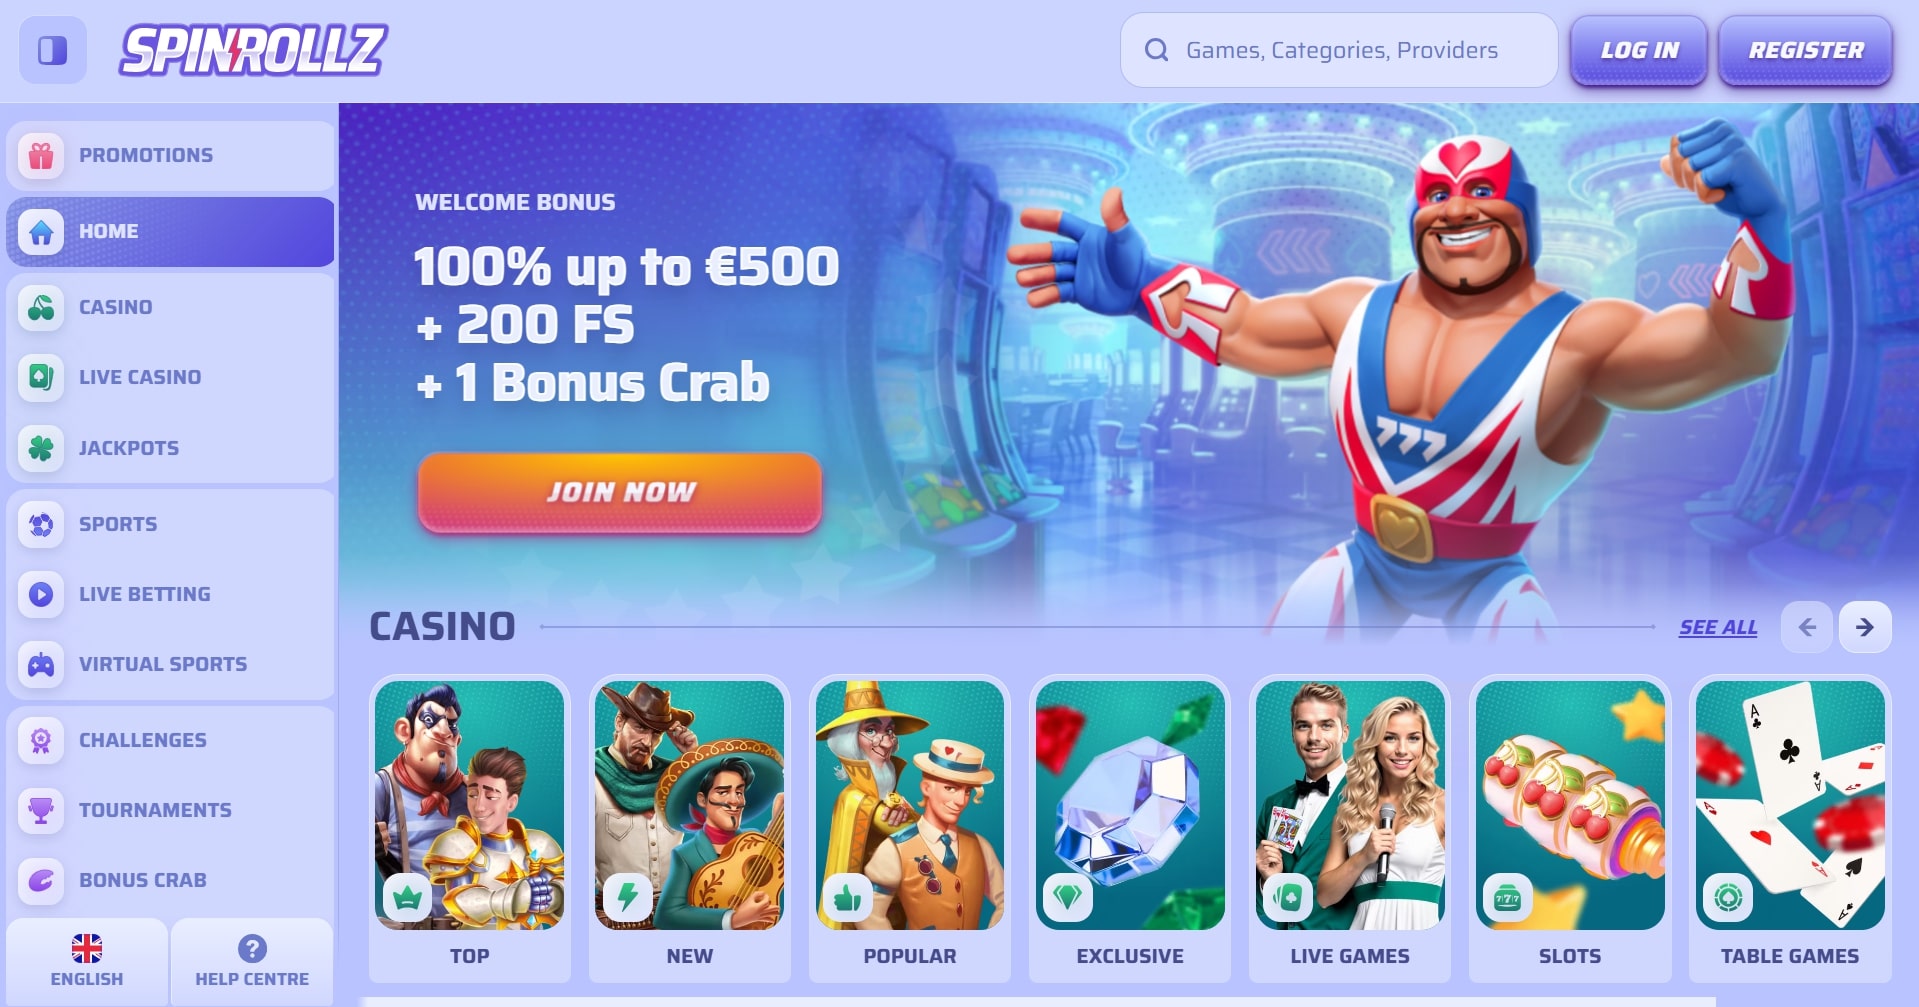The width and height of the screenshot is (1919, 1007).
Task: Follow the See All casino link
Action: 1718,627
